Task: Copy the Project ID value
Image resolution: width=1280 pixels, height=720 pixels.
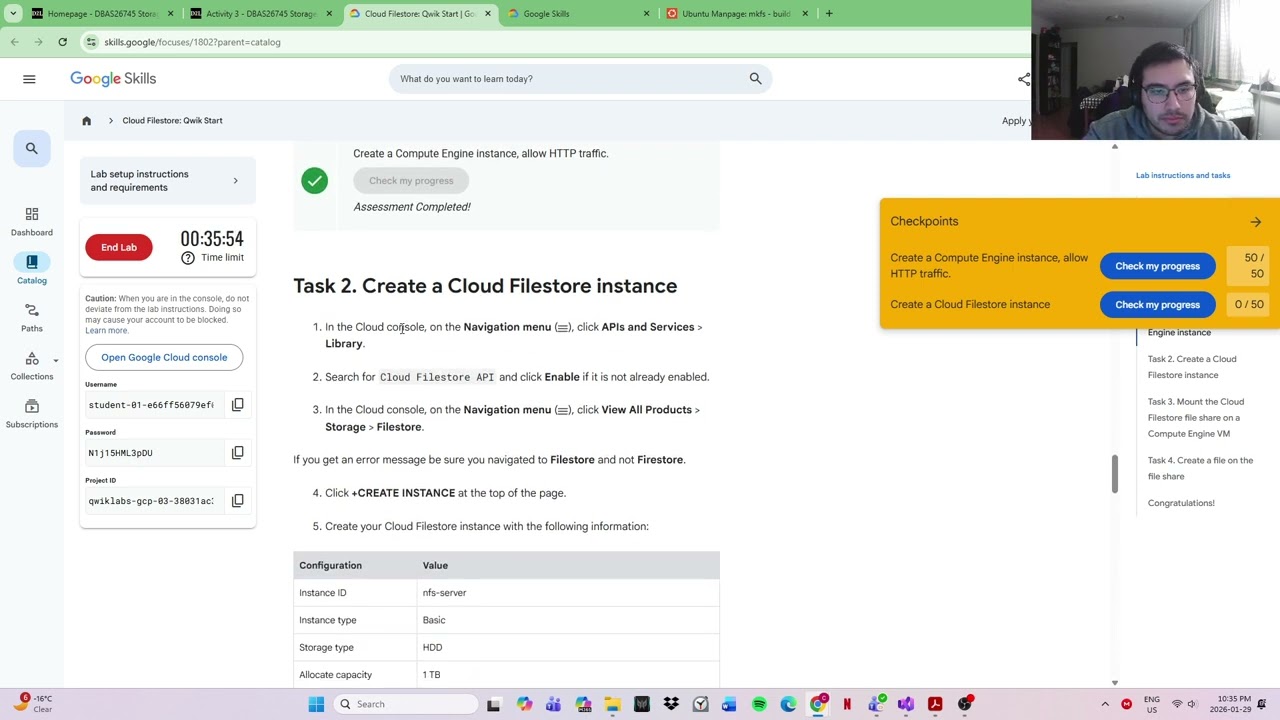Action: pos(238,501)
